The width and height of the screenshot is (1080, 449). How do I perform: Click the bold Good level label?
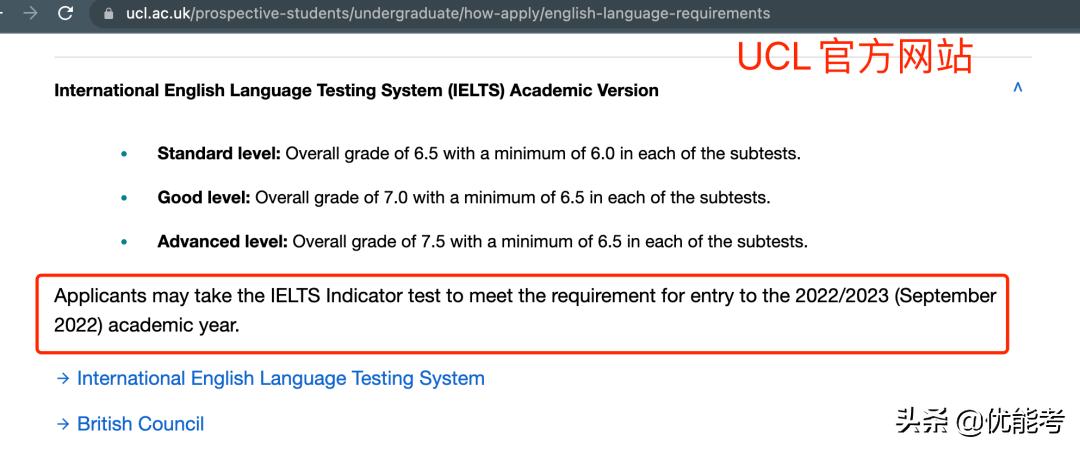pos(204,198)
